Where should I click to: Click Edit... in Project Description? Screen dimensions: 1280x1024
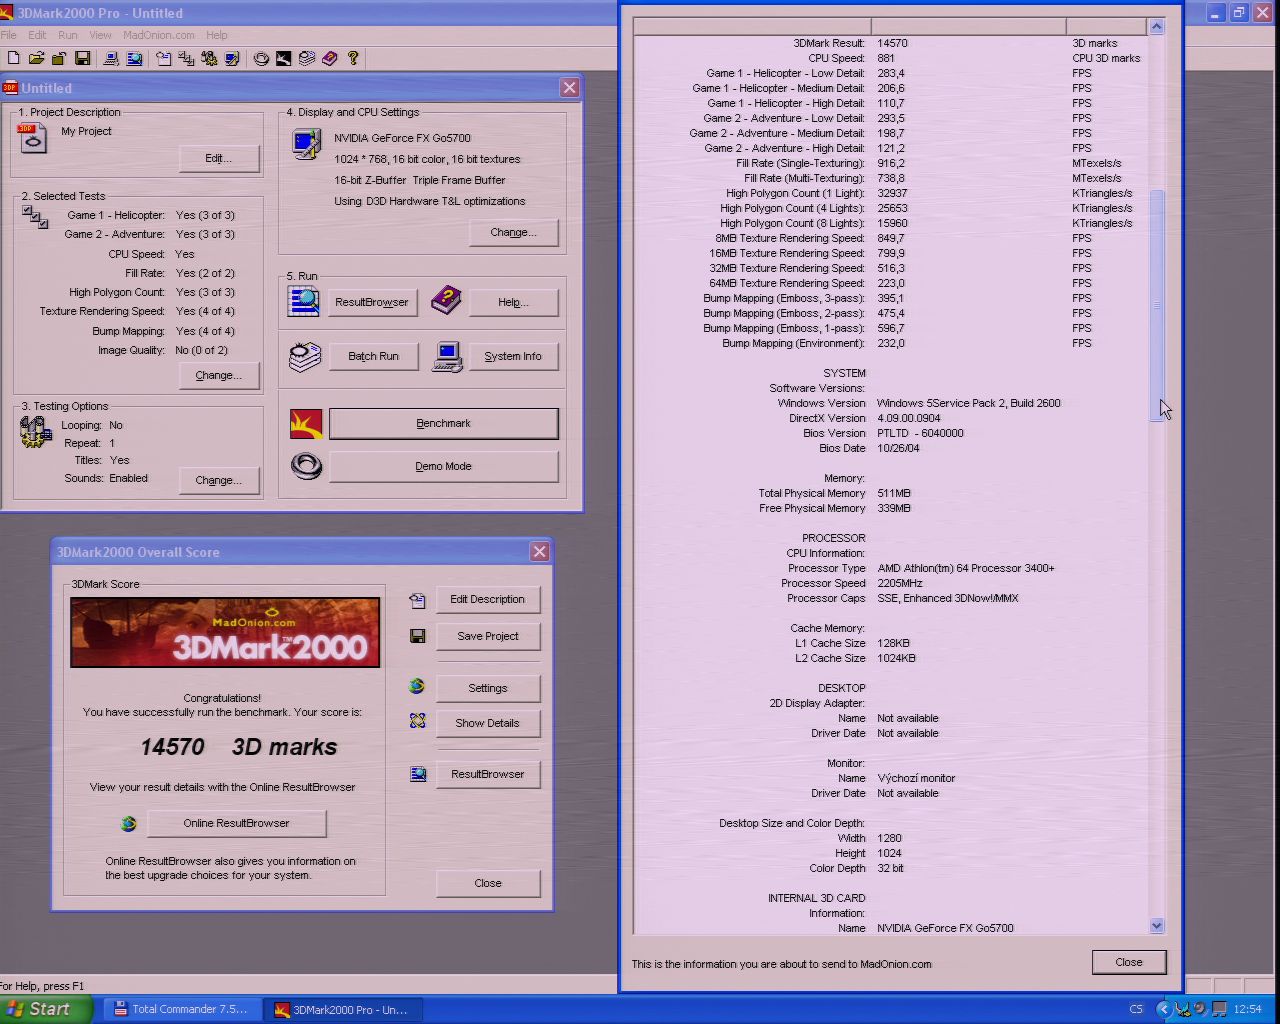(x=218, y=159)
